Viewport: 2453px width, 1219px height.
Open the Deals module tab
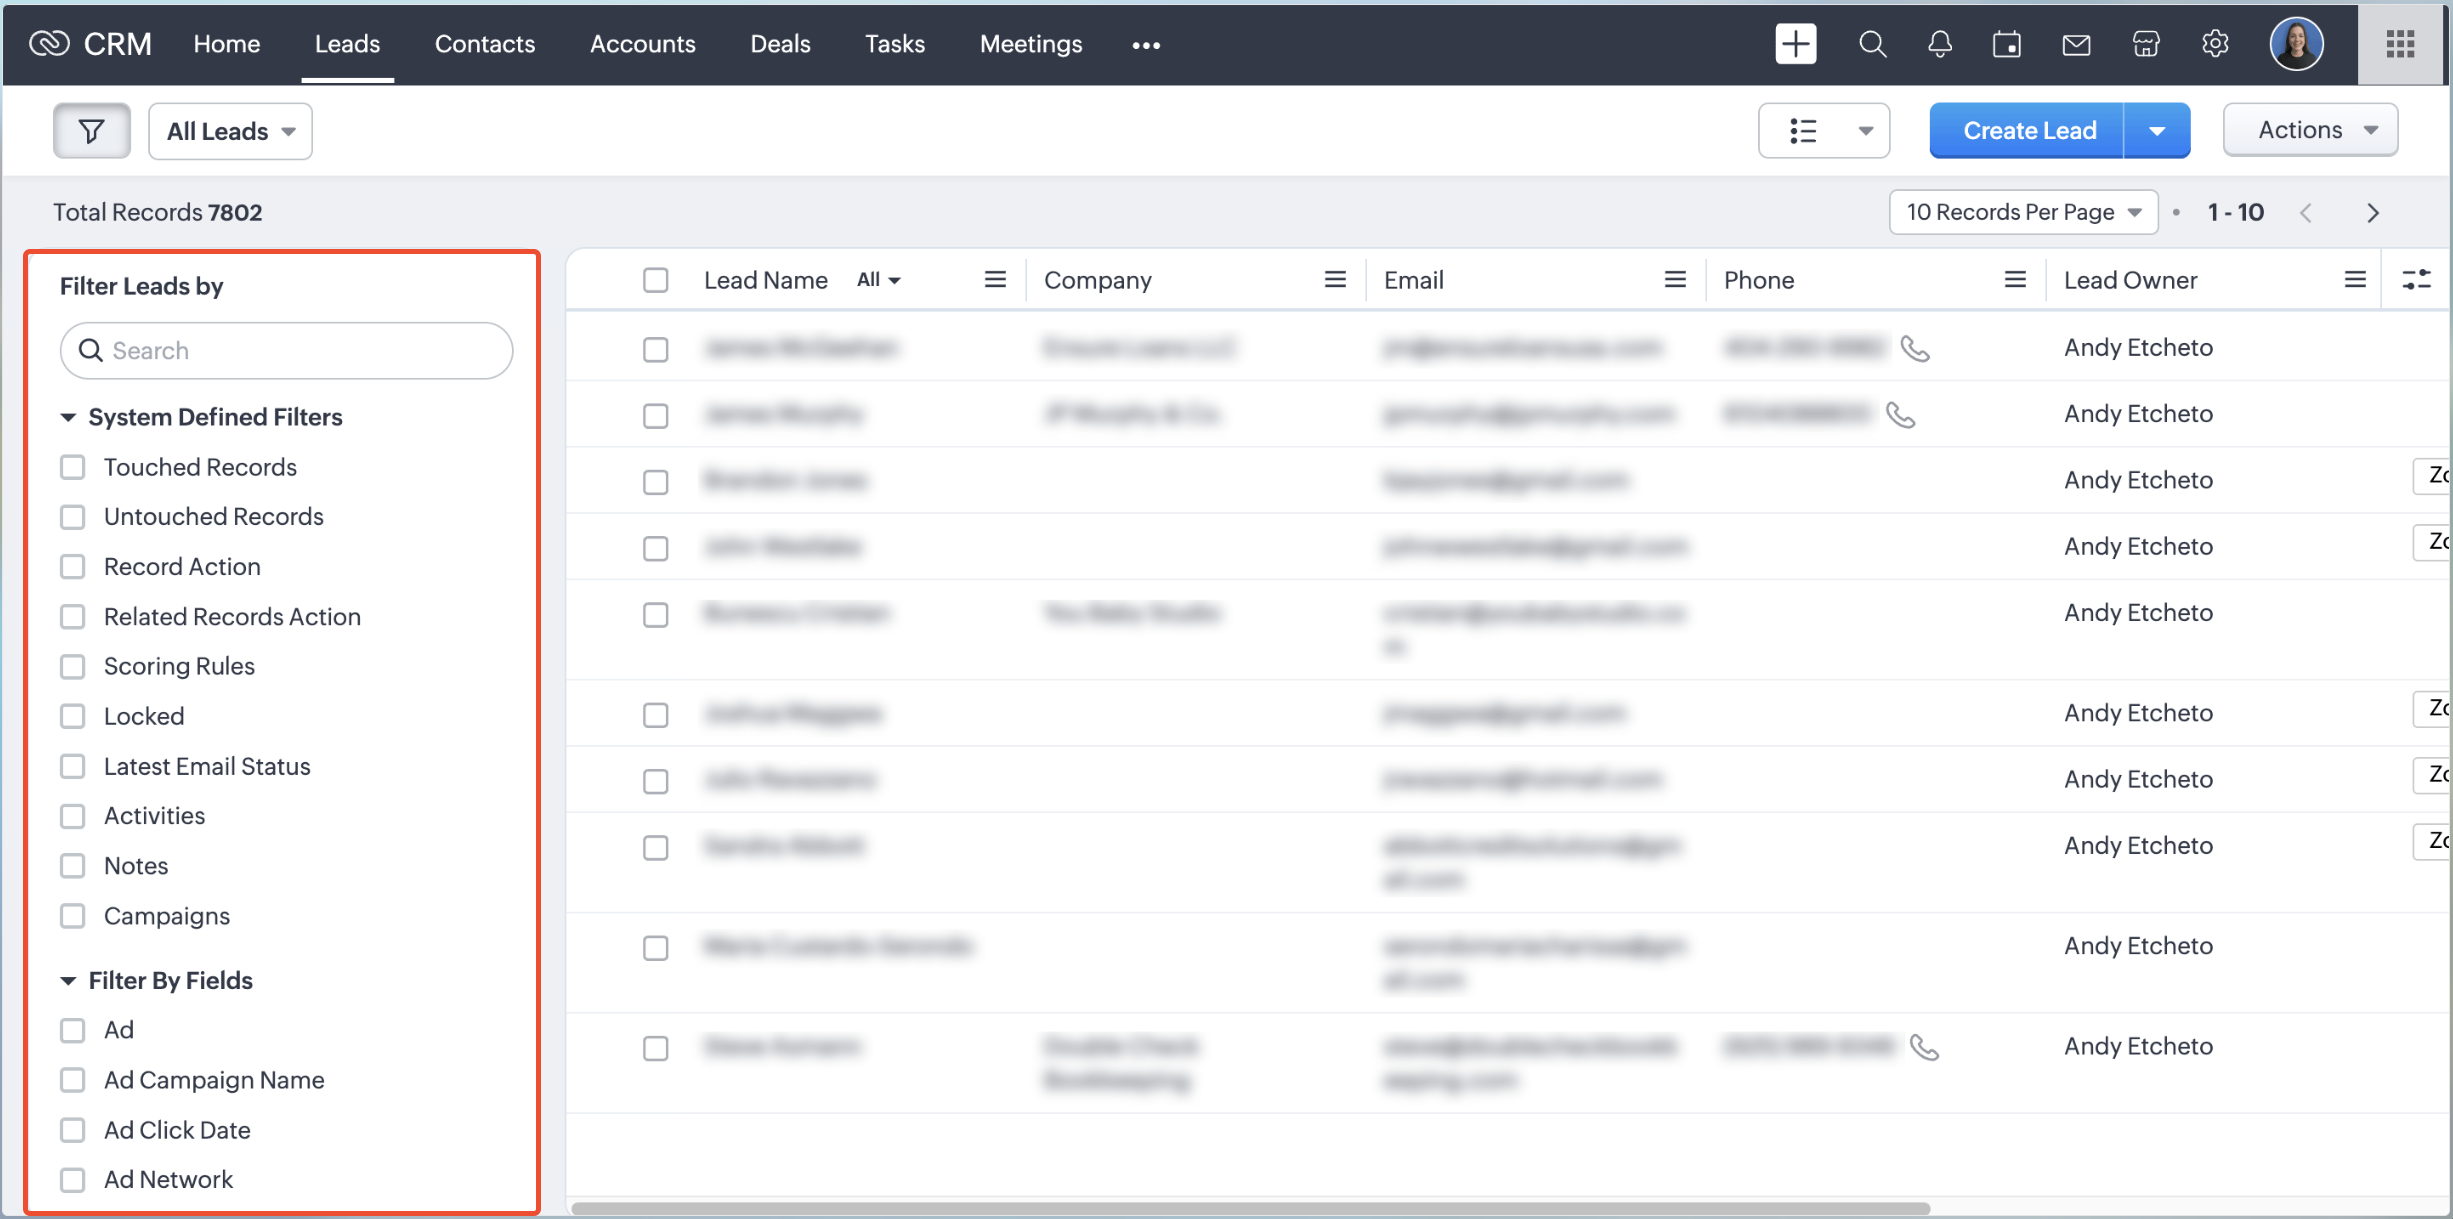click(780, 44)
